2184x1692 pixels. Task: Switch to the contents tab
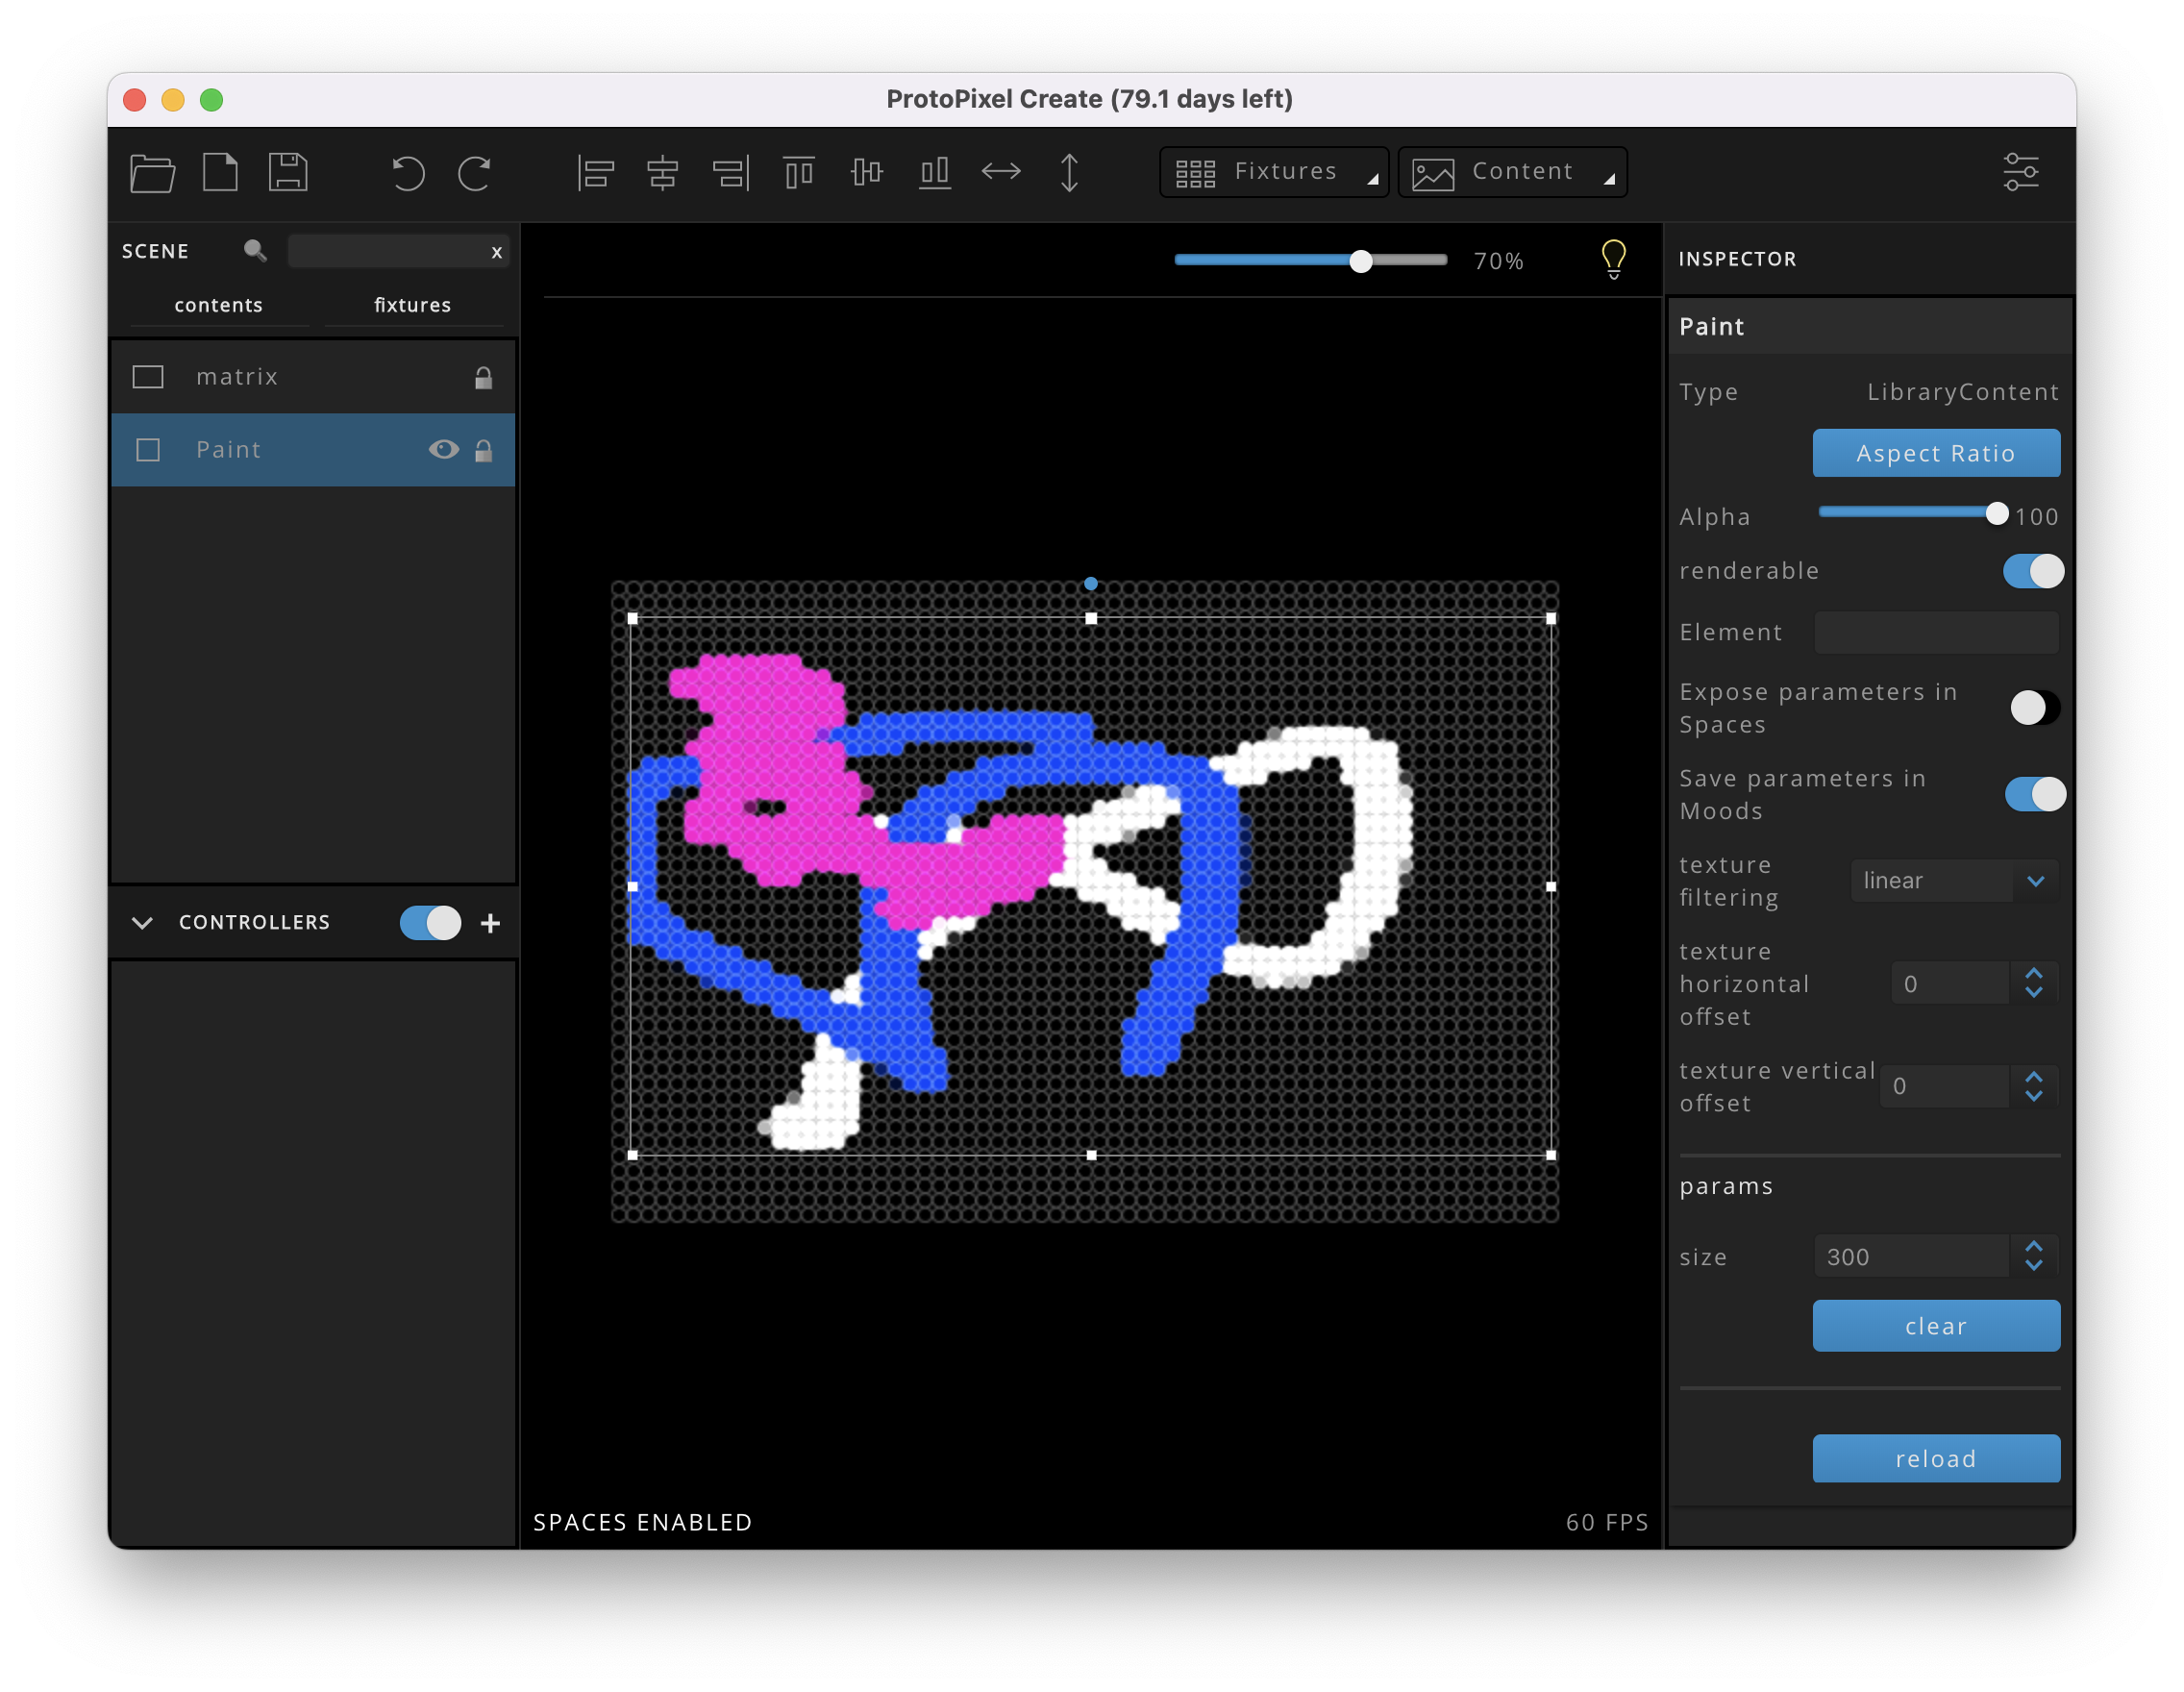[218, 305]
